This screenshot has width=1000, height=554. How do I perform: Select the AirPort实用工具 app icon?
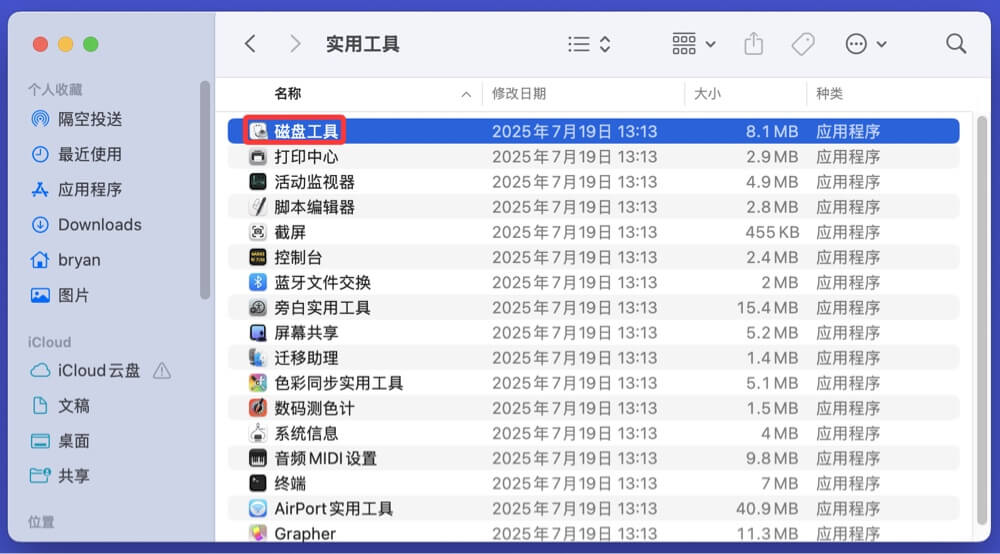click(258, 508)
